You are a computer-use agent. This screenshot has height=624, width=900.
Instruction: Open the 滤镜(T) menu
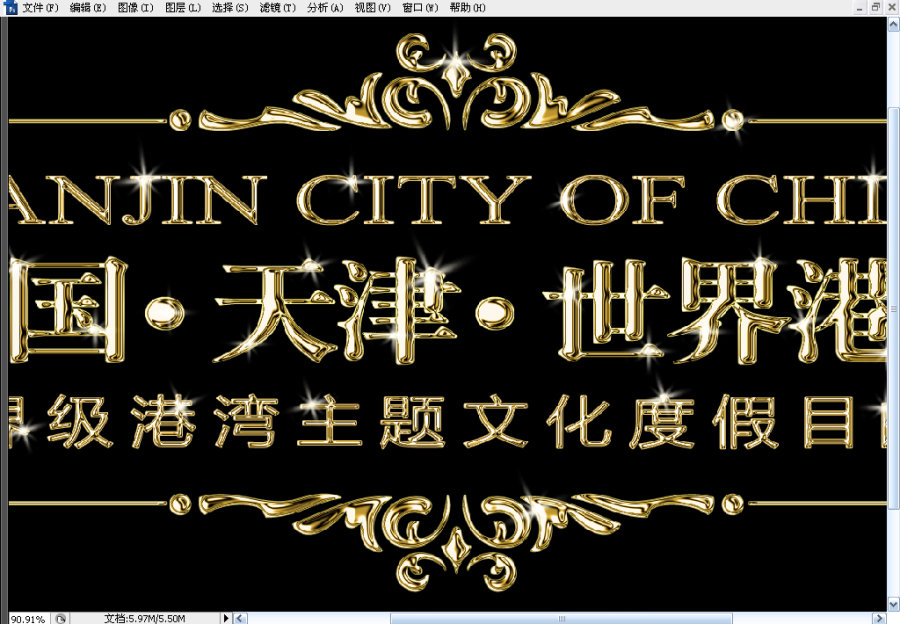(x=277, y=7)
